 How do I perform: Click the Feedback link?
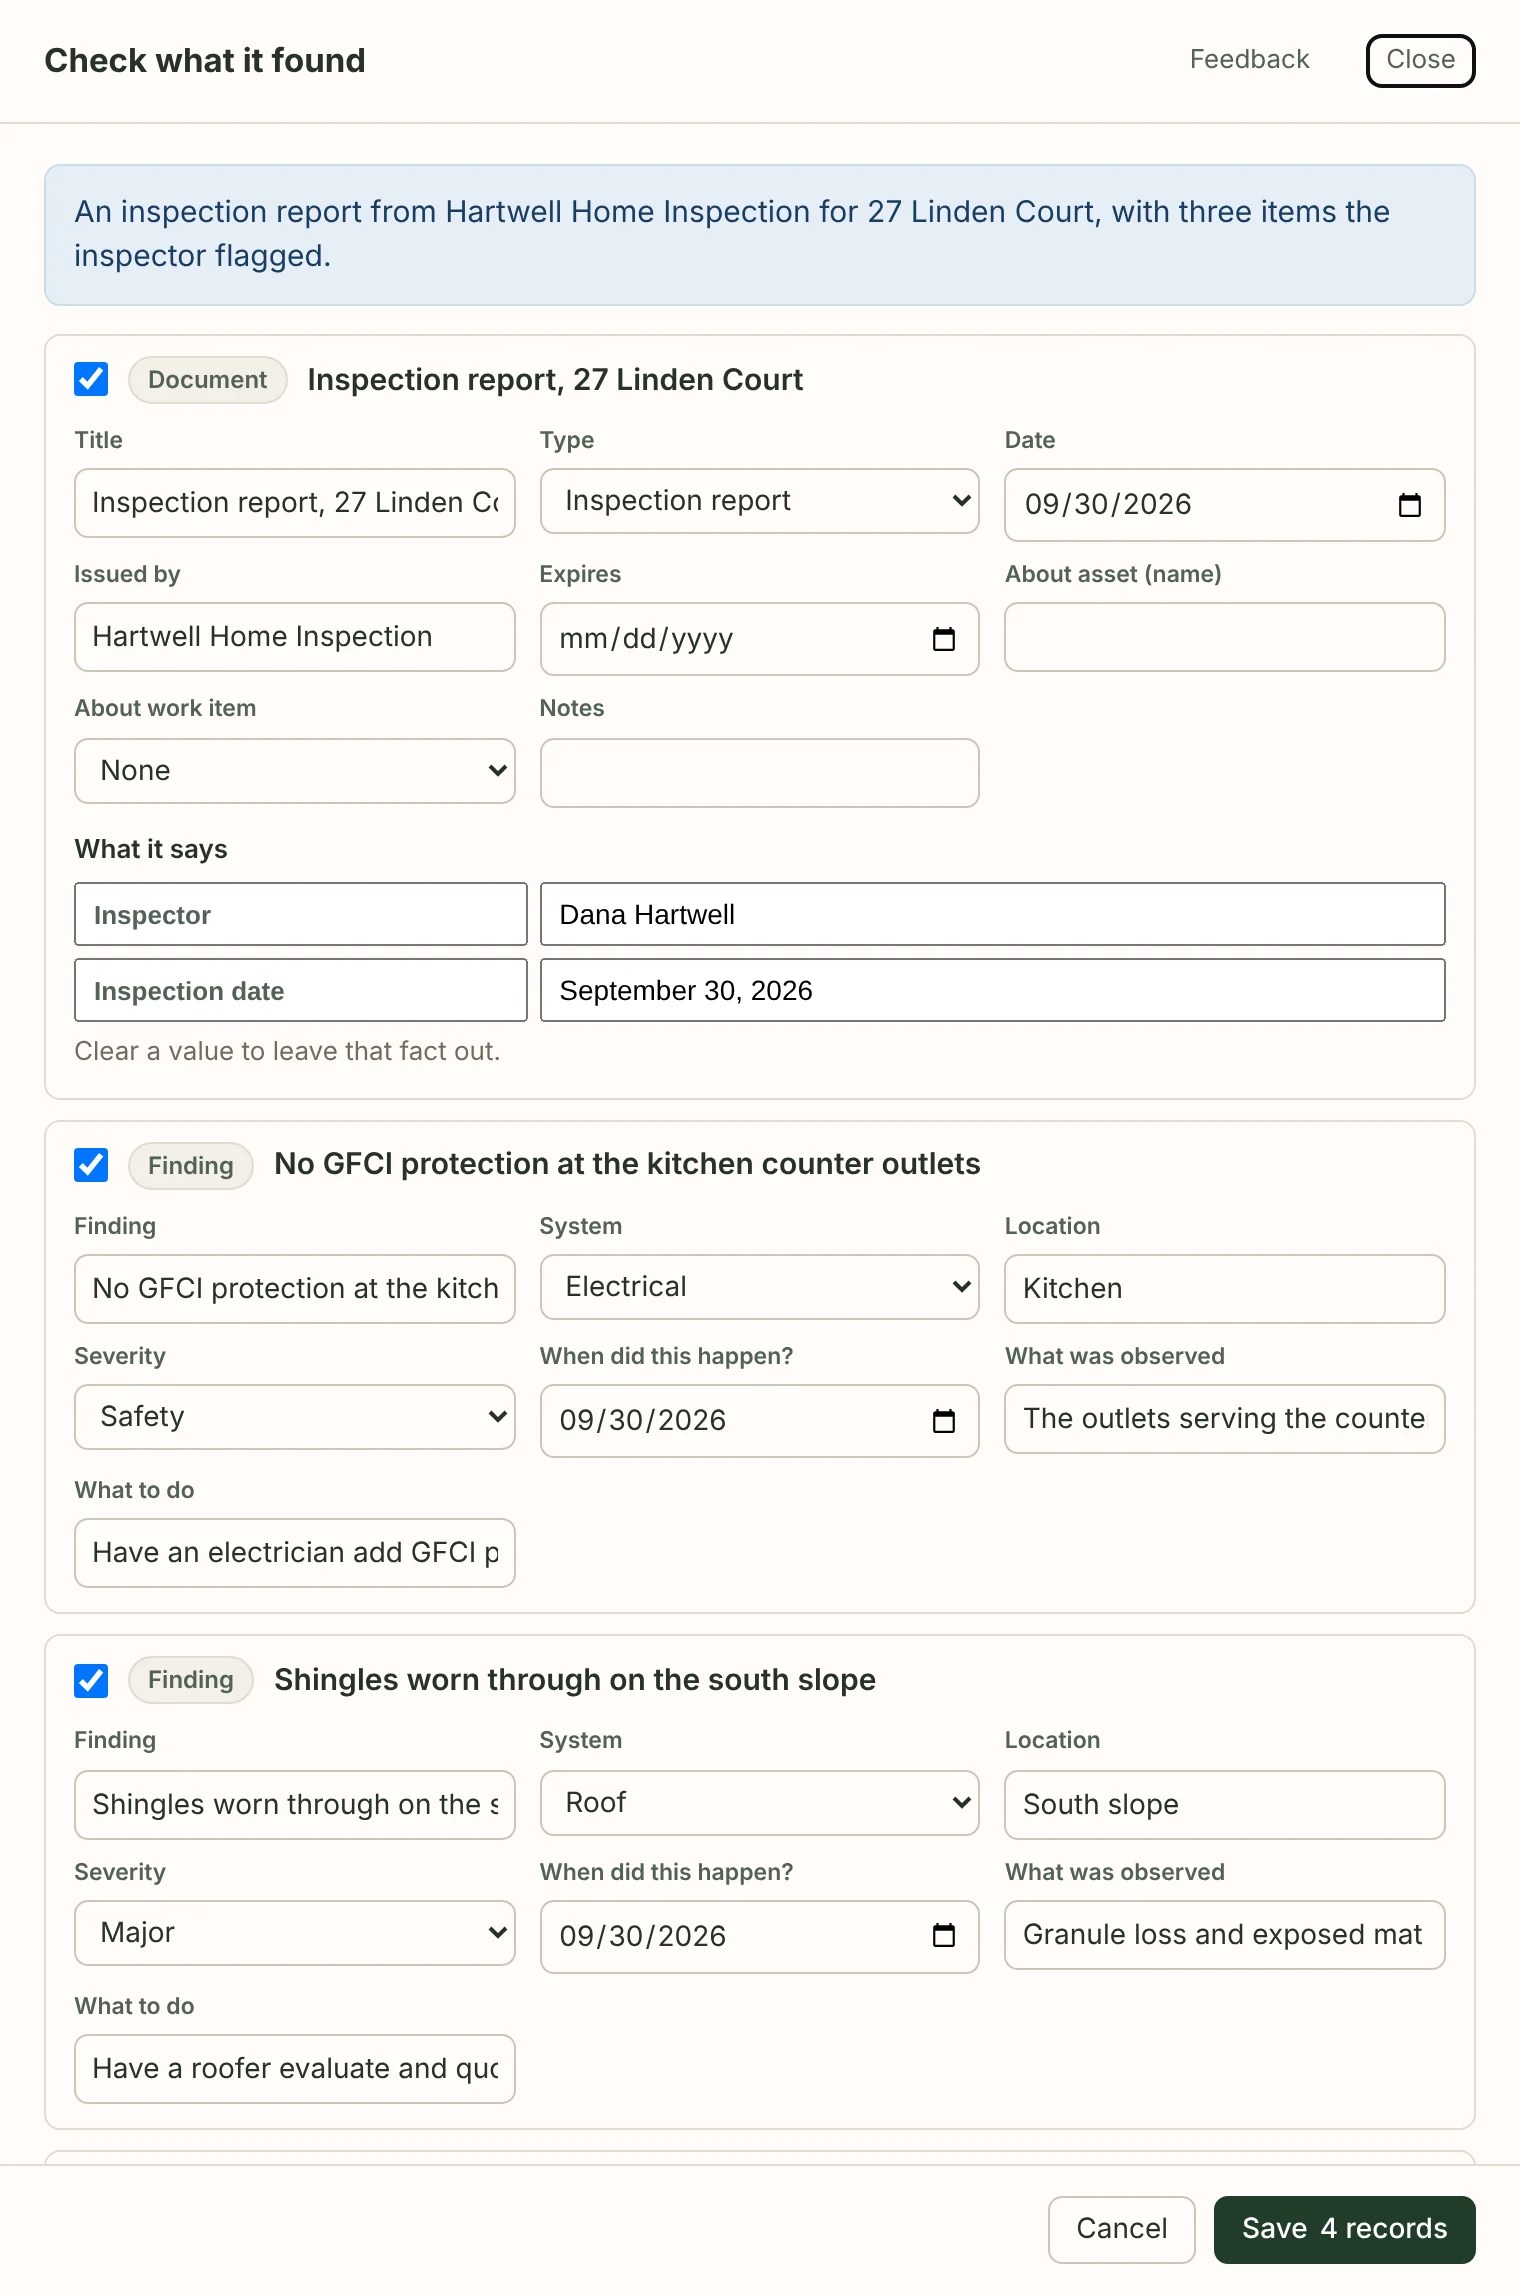coord(1249,60)
